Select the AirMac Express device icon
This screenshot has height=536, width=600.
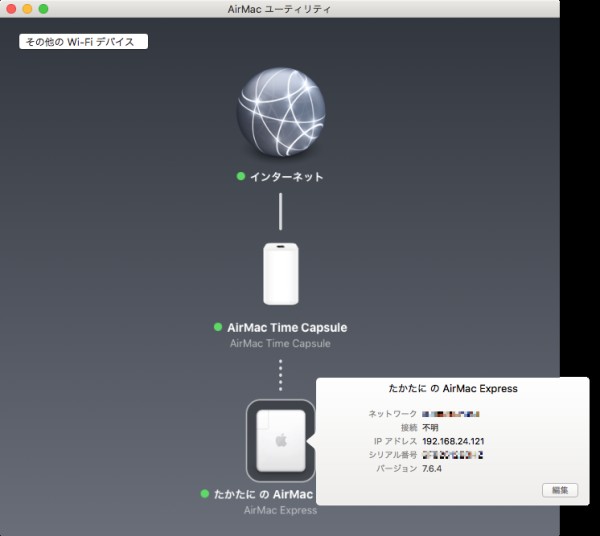281,441
